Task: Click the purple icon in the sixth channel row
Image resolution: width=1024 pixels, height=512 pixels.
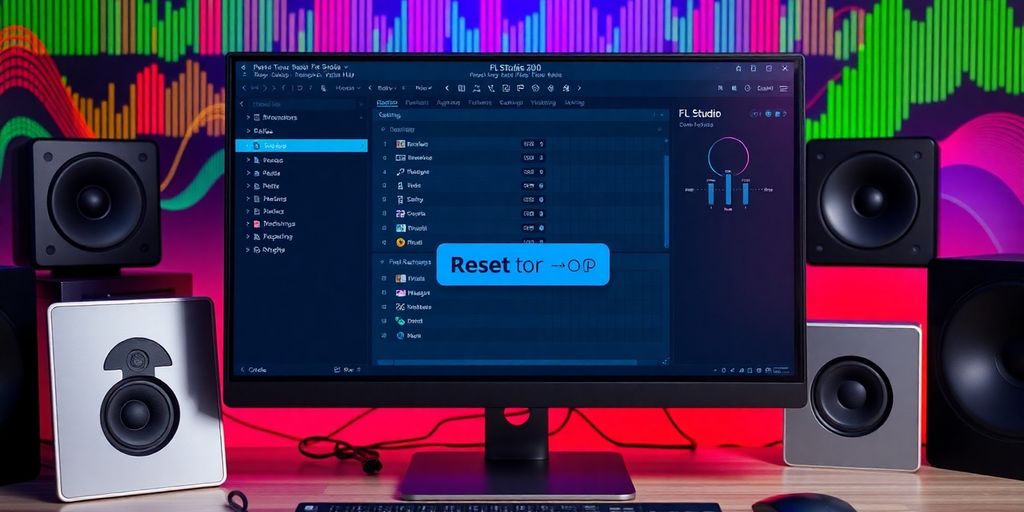Action: 400,214
